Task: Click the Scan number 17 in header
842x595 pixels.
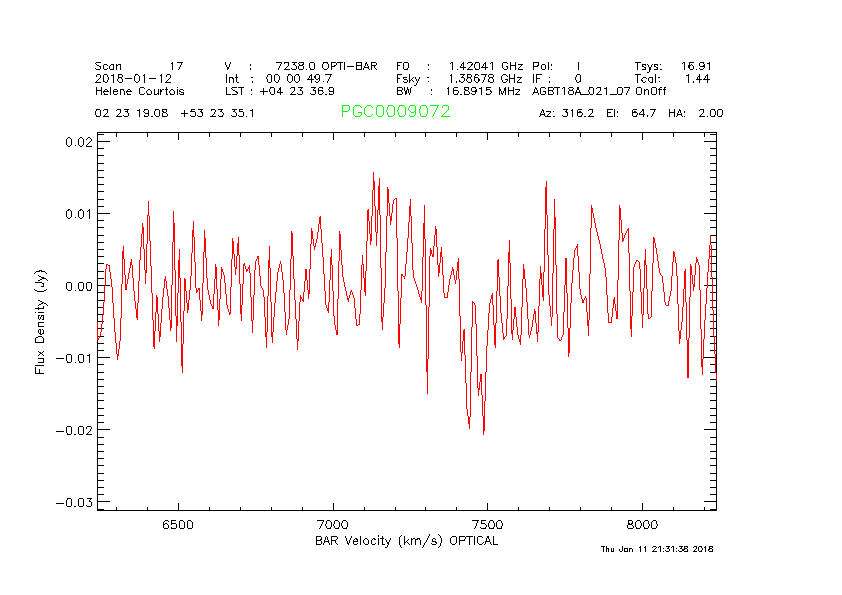Action: click(176, 65)
